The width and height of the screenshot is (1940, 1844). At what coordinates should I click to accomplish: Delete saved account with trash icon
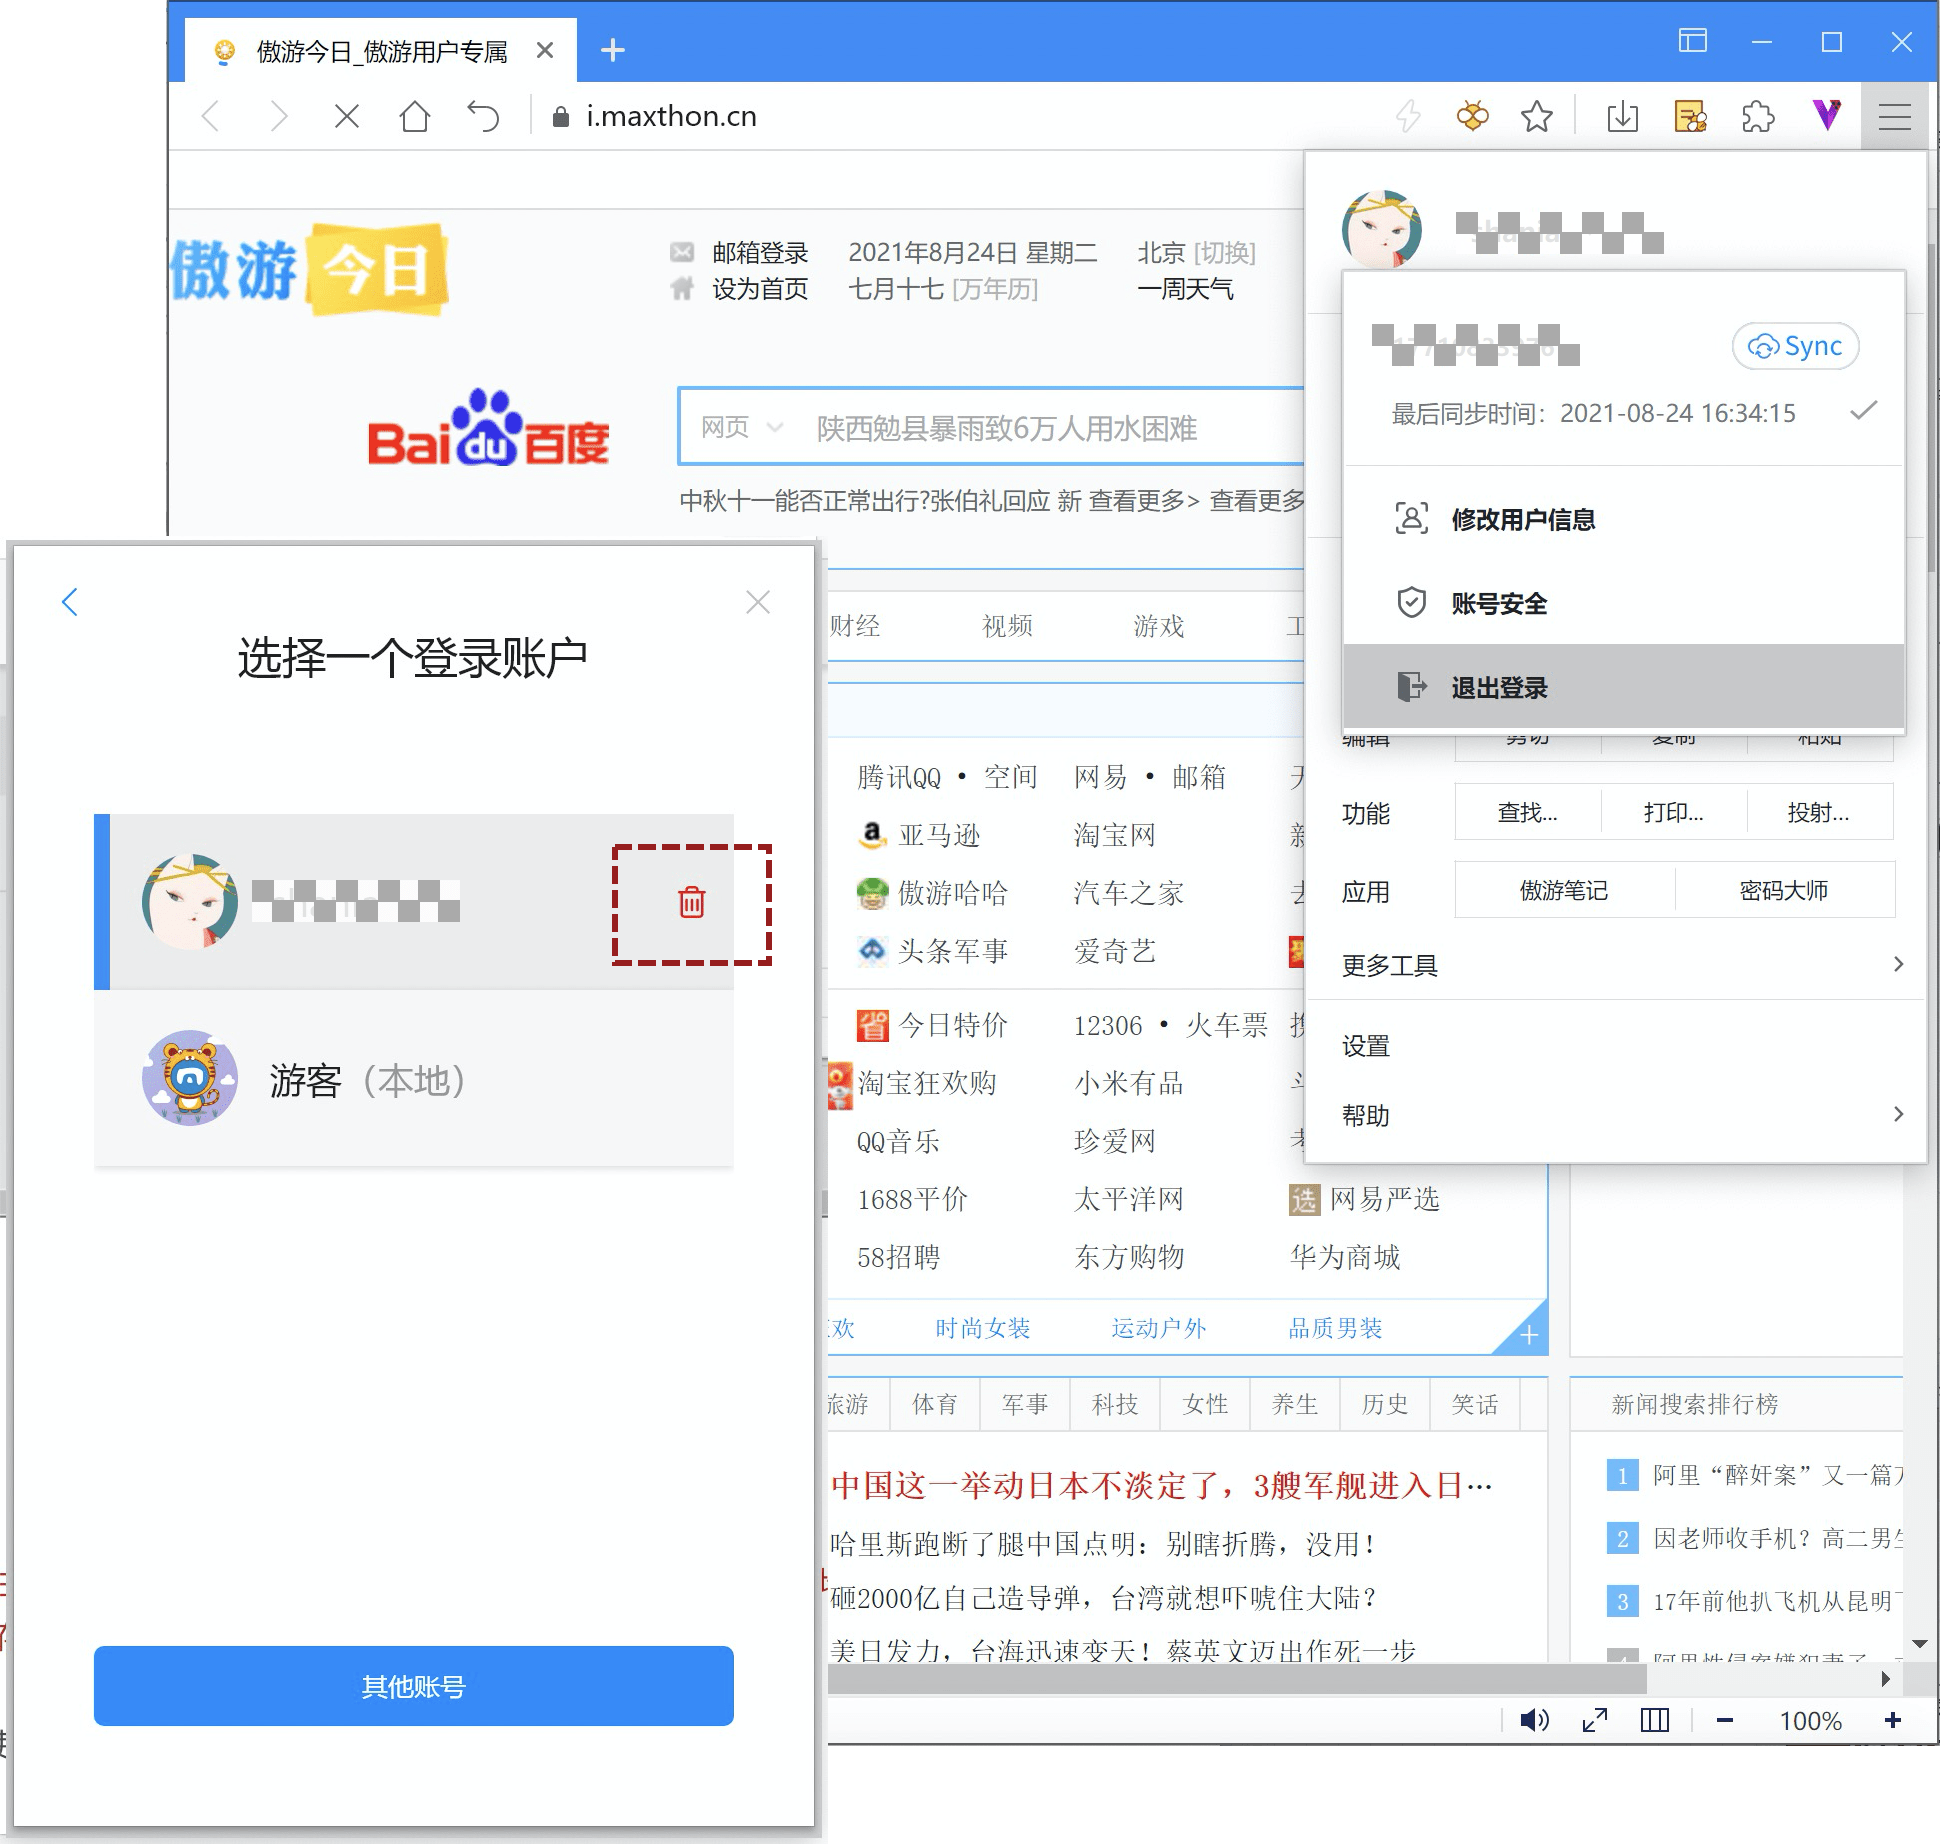(x=691, y=902)
